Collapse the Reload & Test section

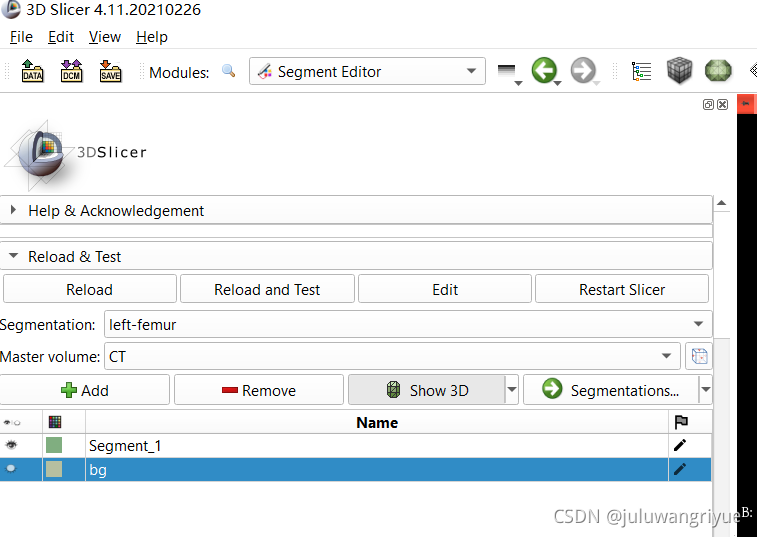coord(356,256)
